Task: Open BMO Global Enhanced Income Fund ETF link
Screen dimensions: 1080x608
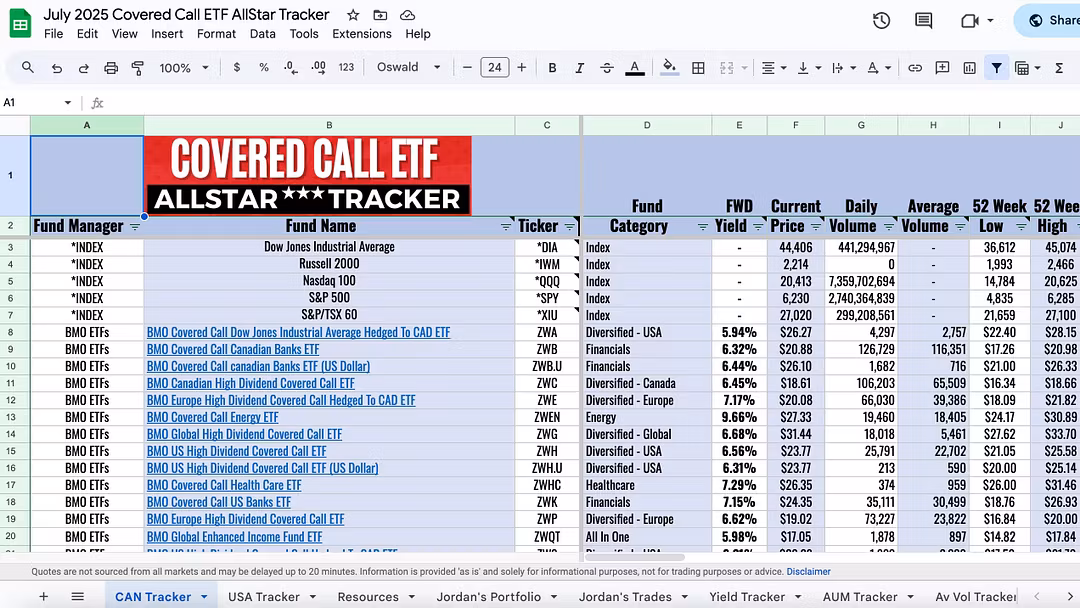Action: pyautogui.click(x=234, y=536)
